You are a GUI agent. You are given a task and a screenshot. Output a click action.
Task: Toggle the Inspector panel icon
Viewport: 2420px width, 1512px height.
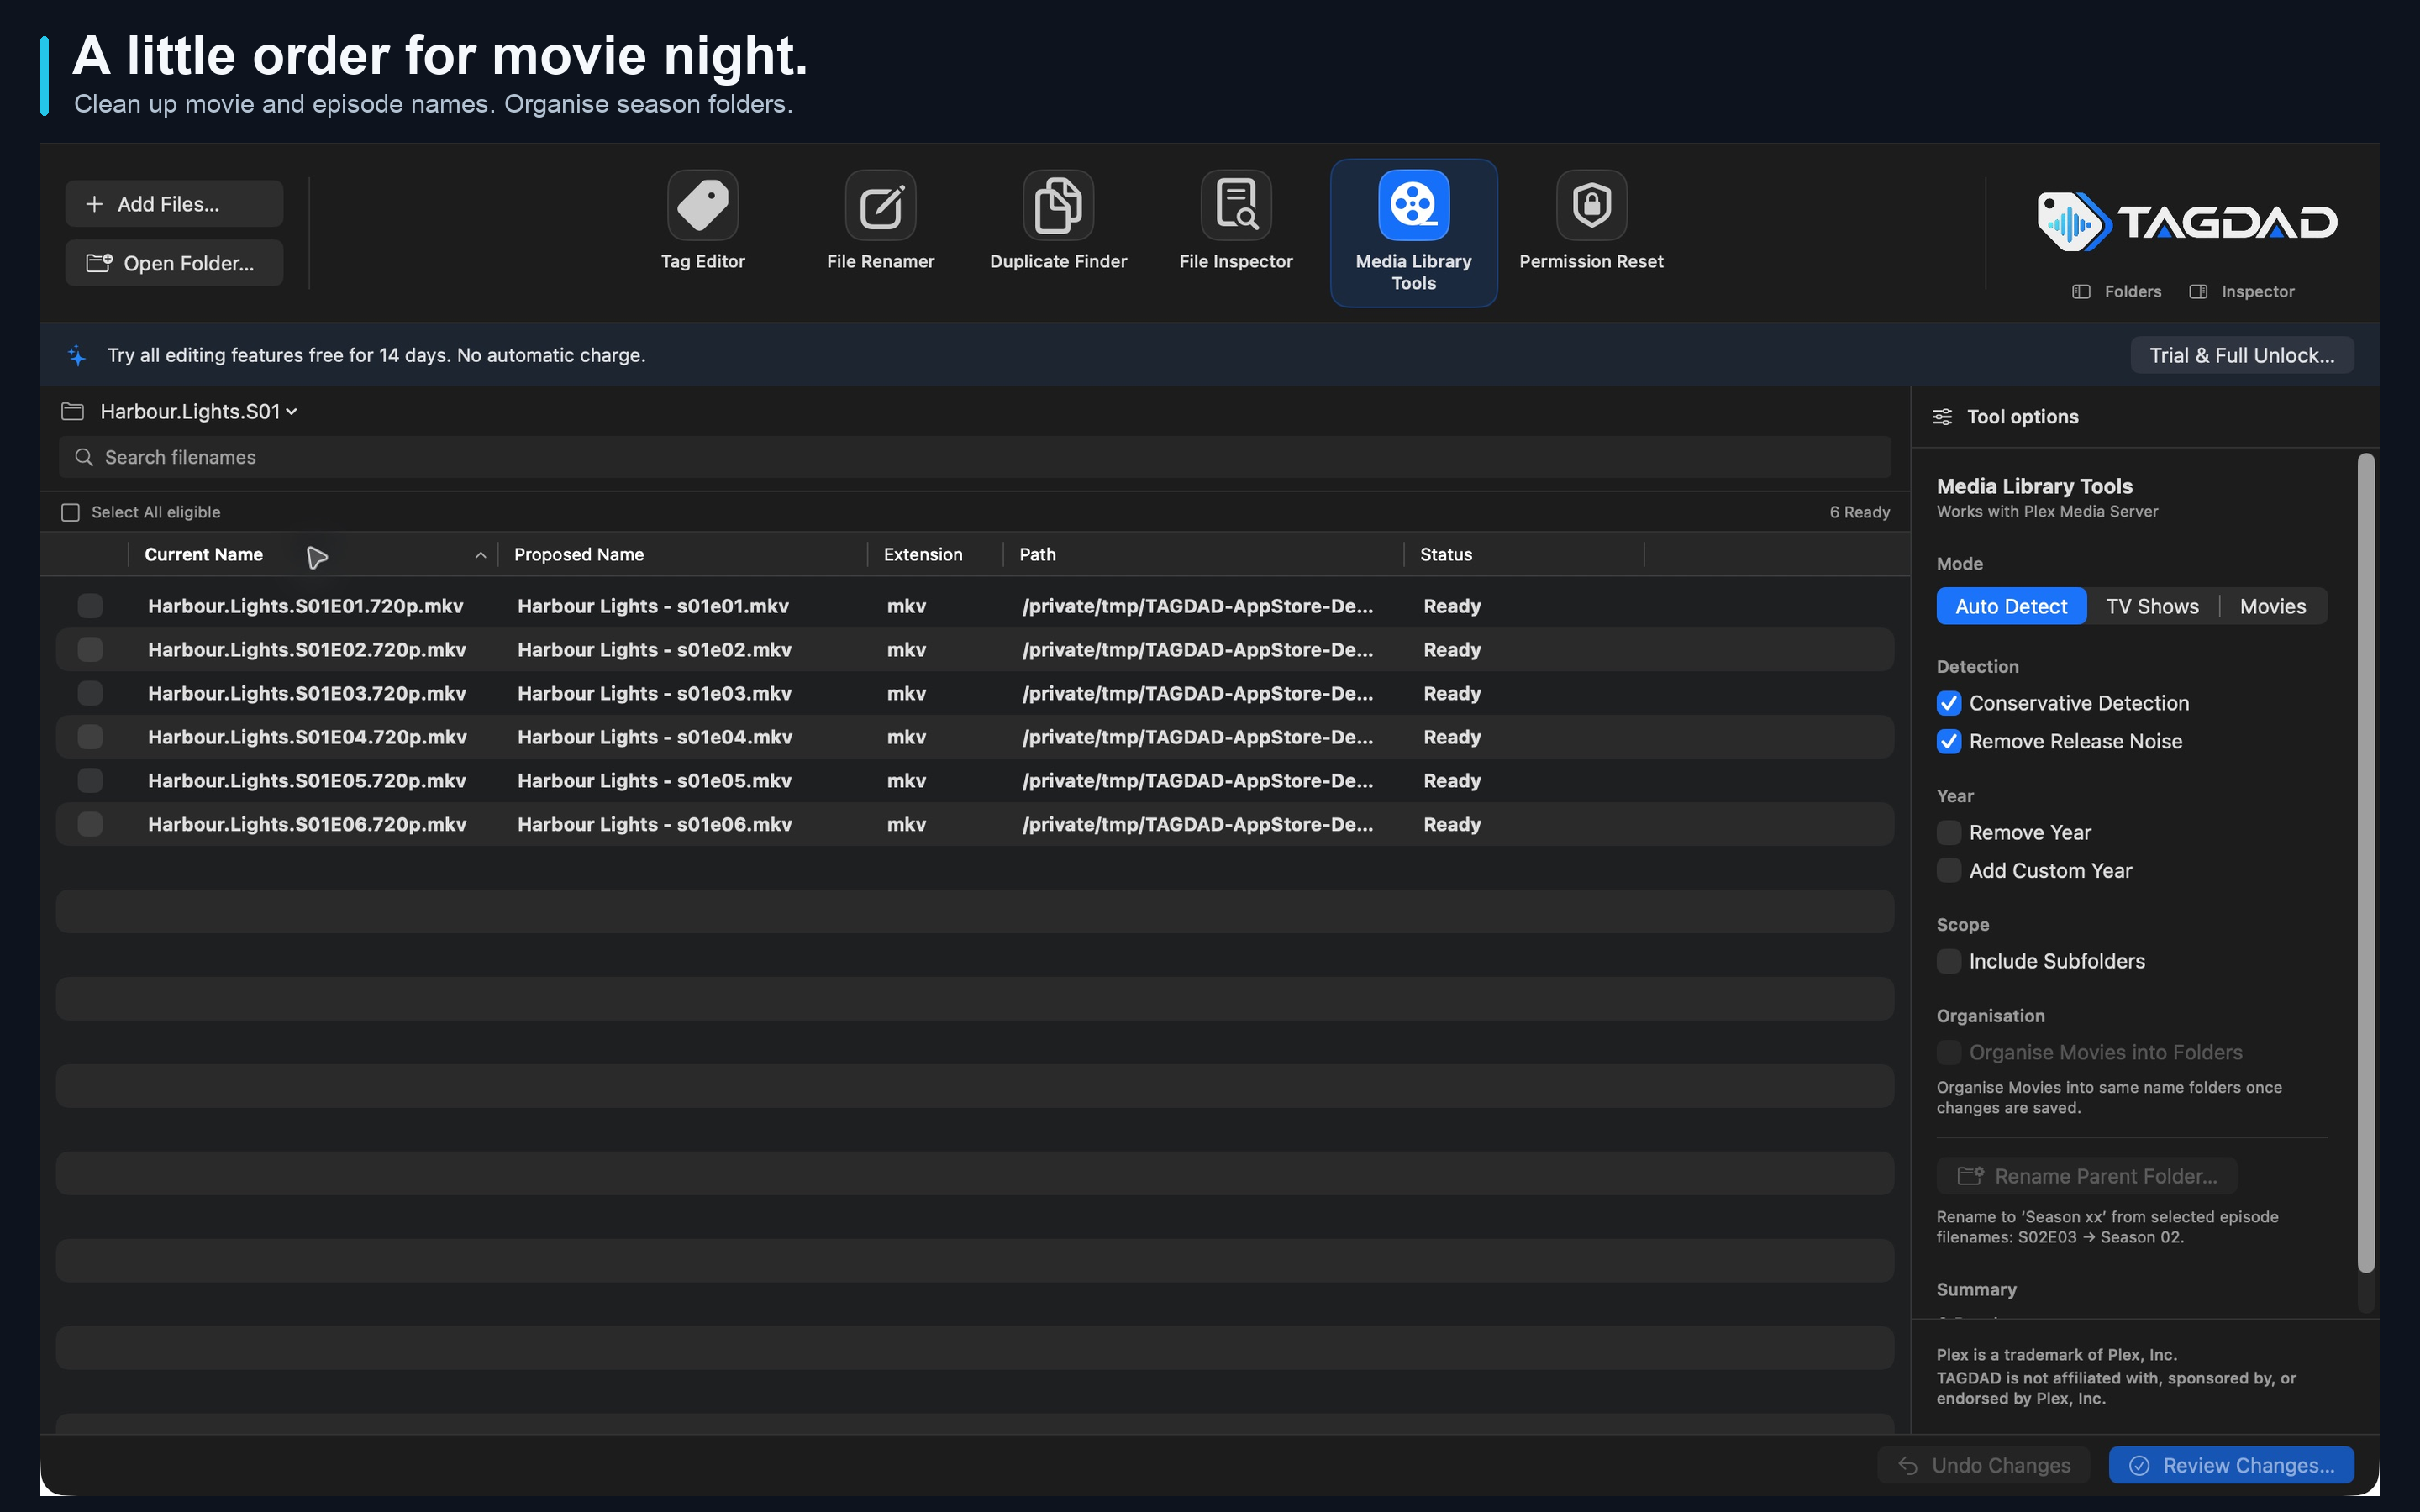point(2198,292)
